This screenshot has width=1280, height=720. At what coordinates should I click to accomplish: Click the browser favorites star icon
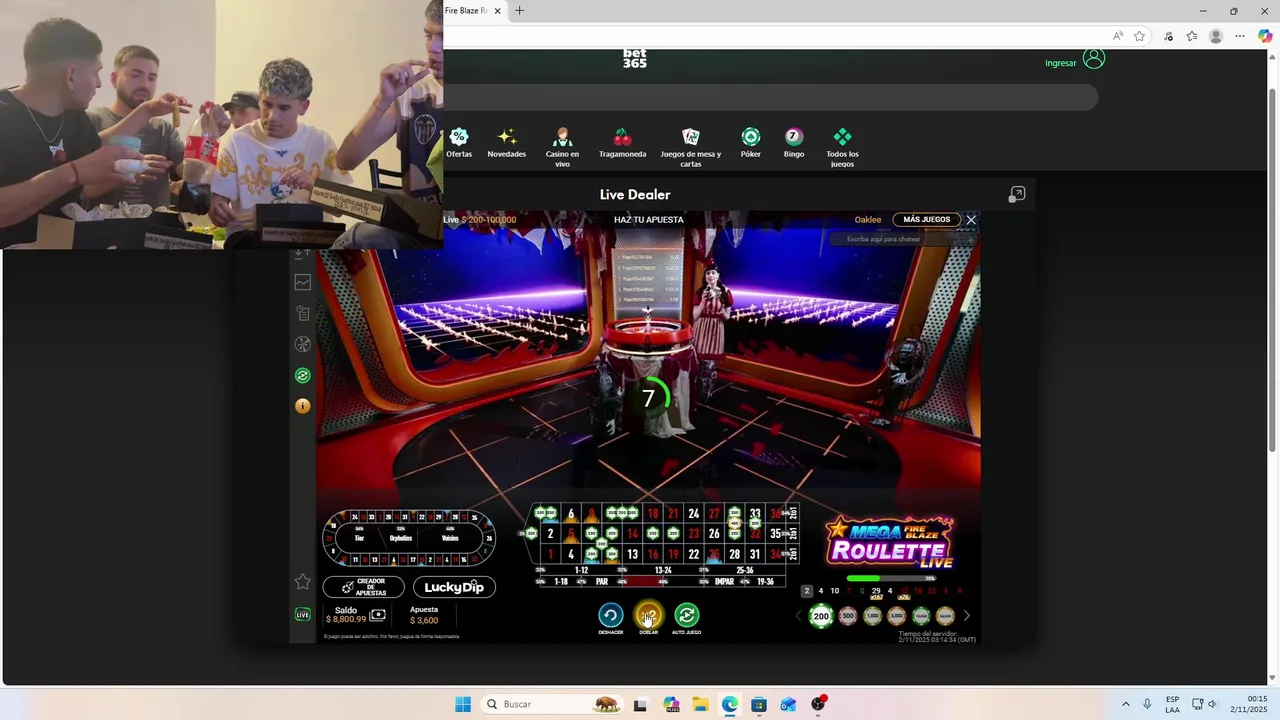pyautogui.click(x=1139, y=36)
